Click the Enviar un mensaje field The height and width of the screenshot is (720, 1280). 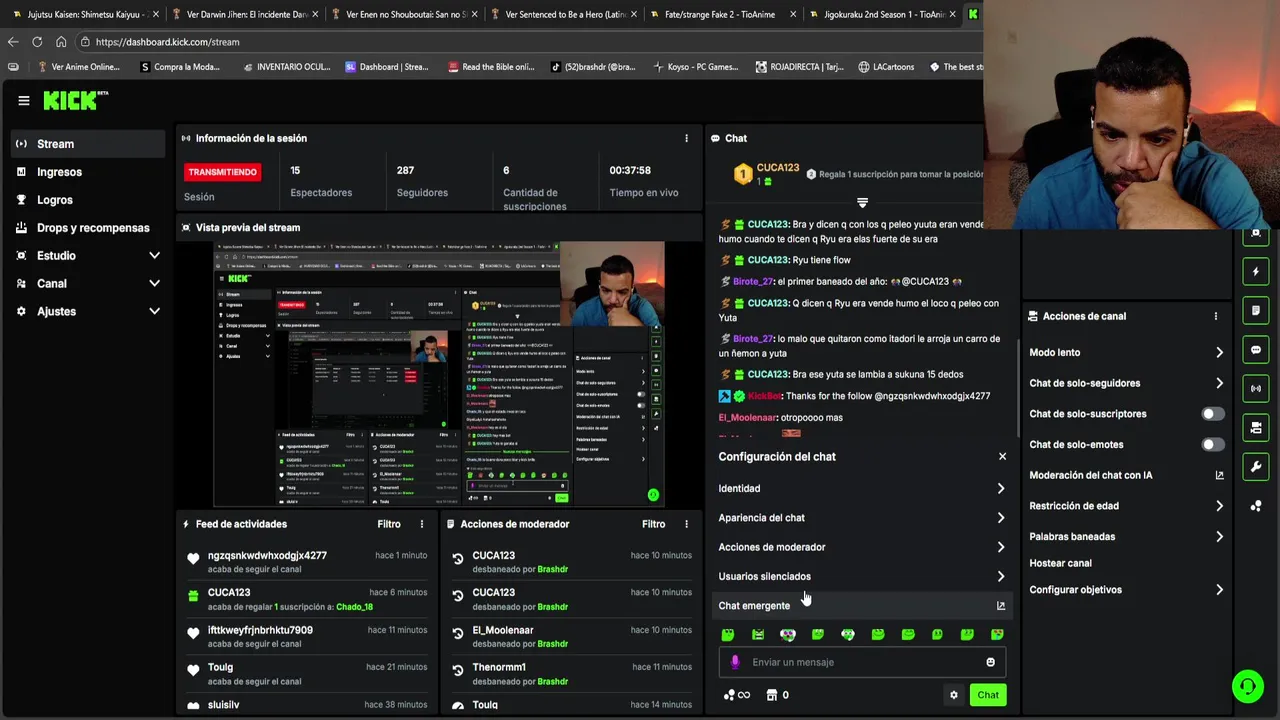[x=862, y=662]
